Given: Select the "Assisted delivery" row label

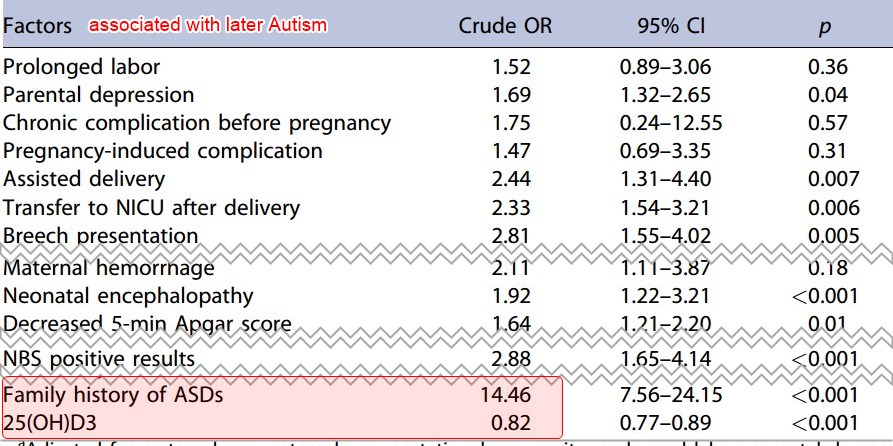Looking at the screenshot, I should 85,180.
